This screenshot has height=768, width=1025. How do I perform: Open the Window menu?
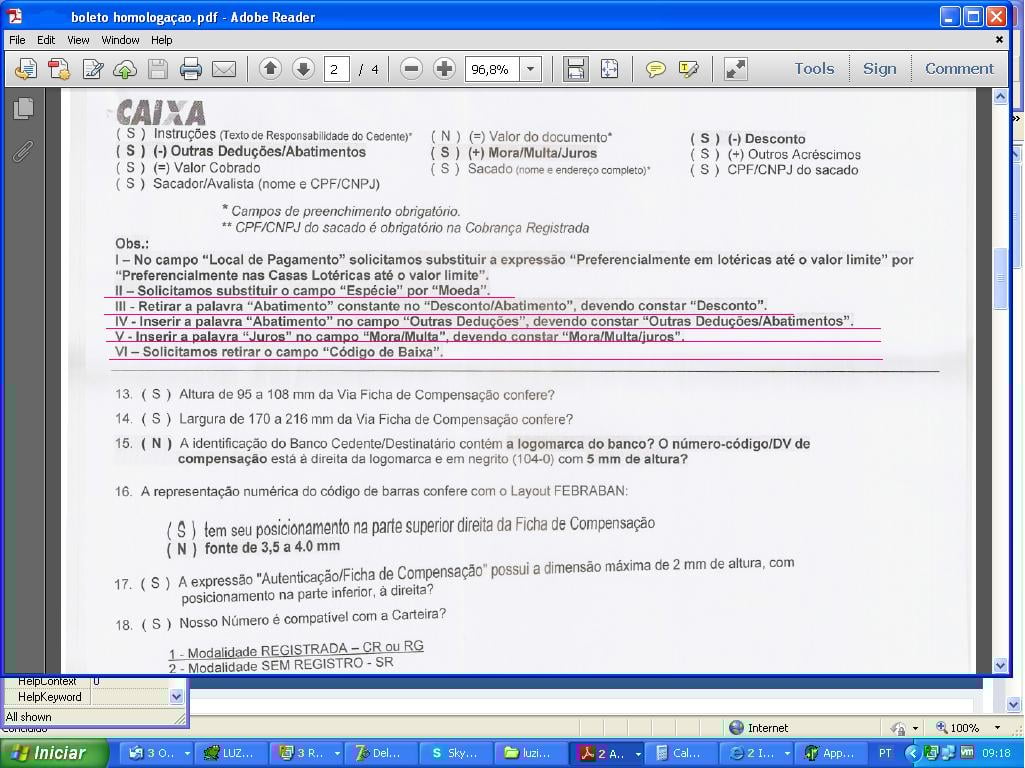(x=120, y=40)
